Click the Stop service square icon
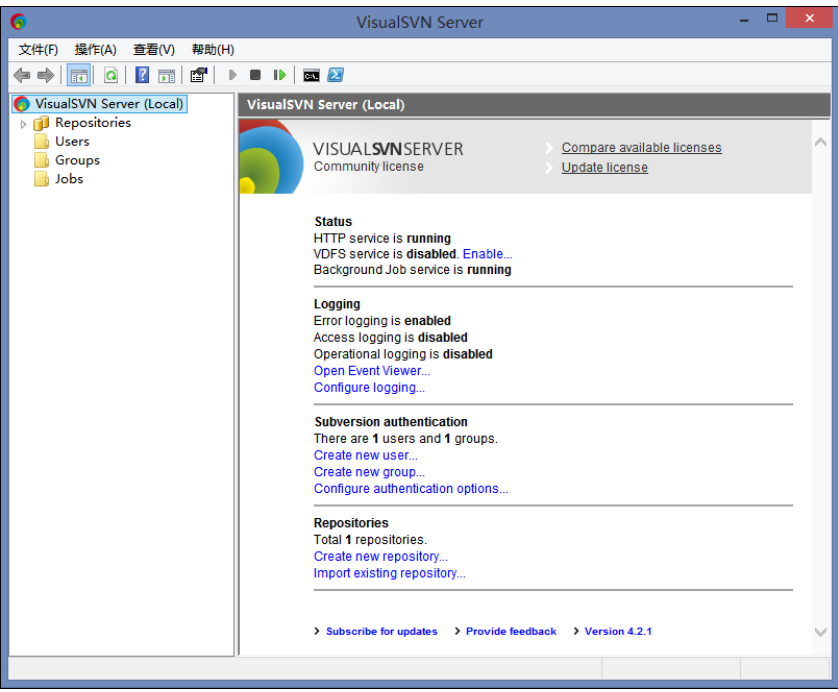Screen dimensions: 838x692 pyautogui.click(x=255, y=75)
